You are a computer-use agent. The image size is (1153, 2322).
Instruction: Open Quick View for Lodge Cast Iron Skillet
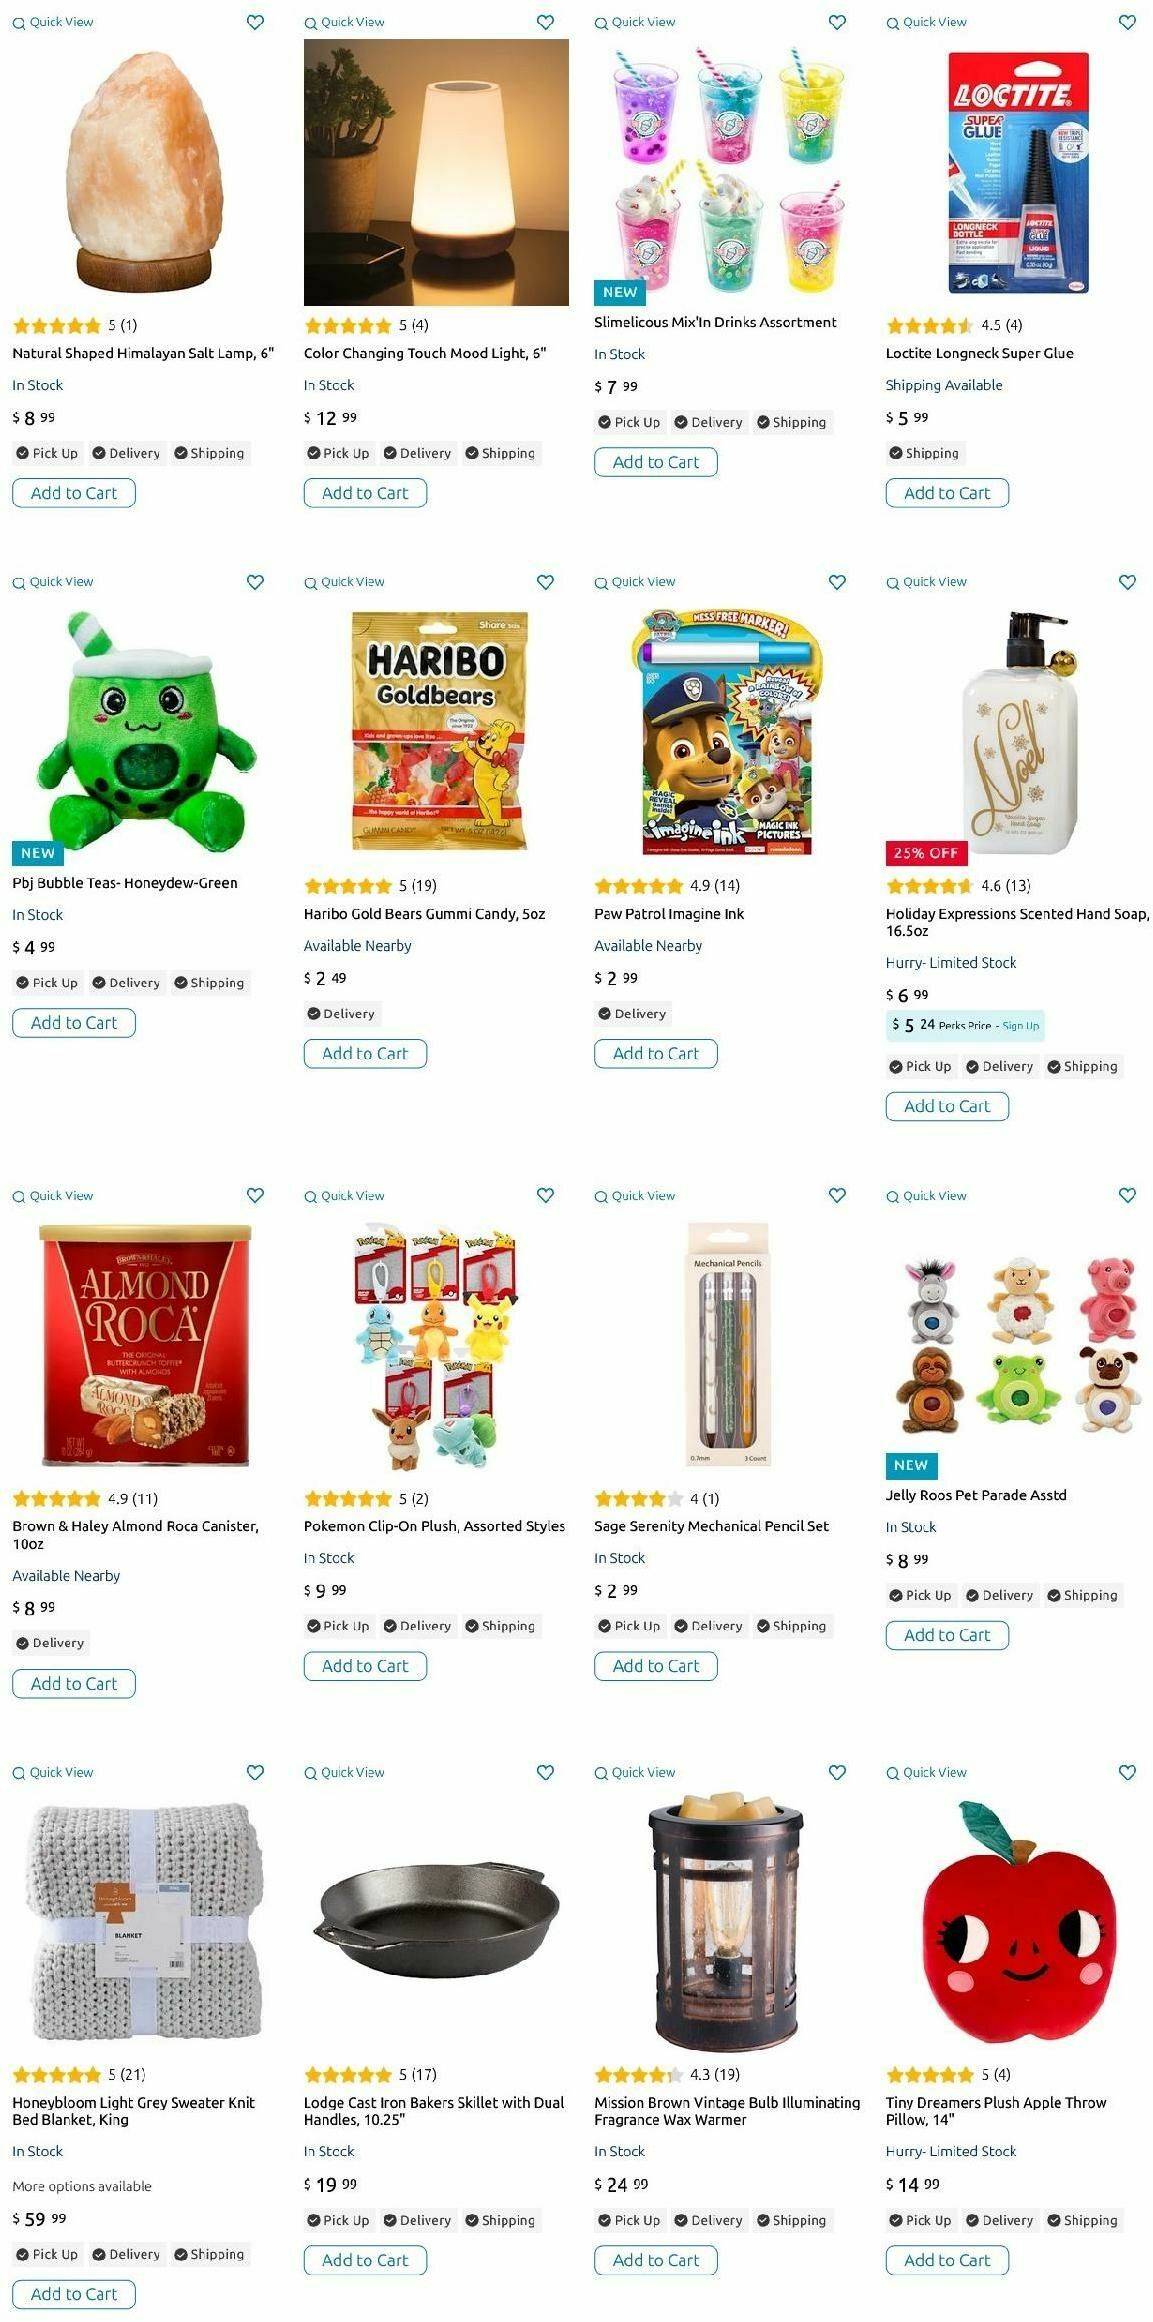click(344, 1772)
